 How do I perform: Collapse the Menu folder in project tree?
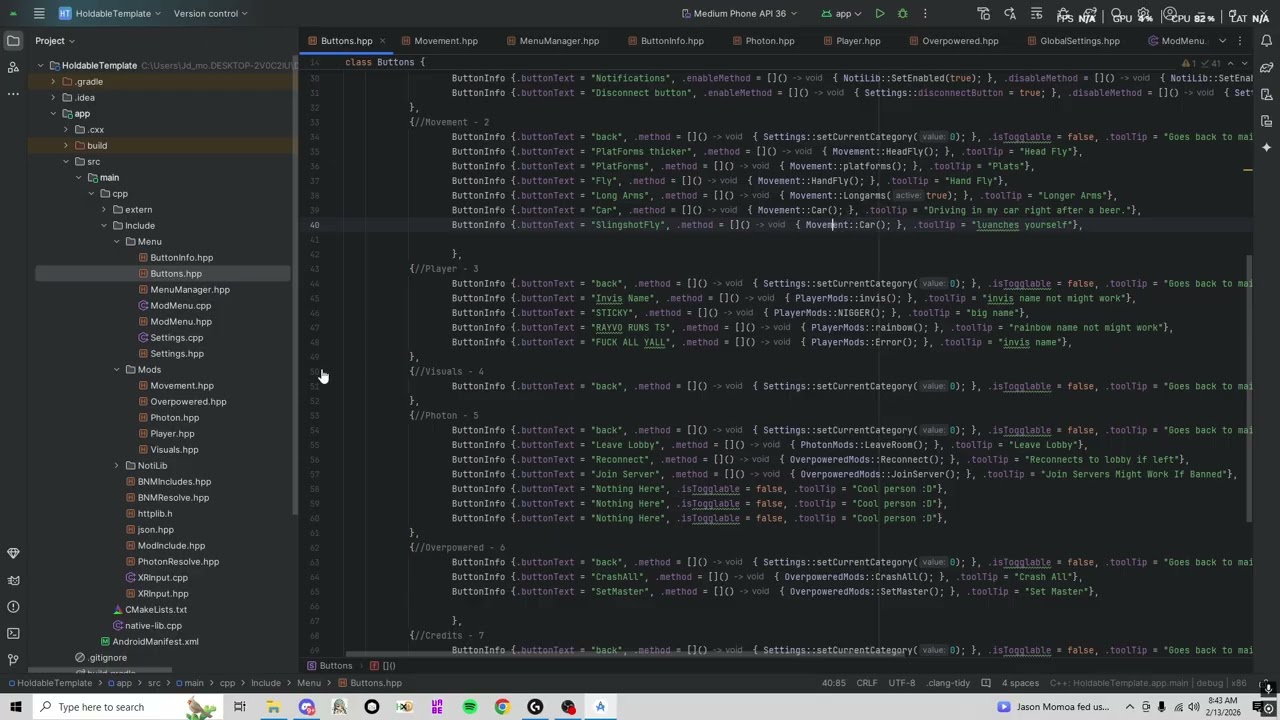[x=117, y=242]
